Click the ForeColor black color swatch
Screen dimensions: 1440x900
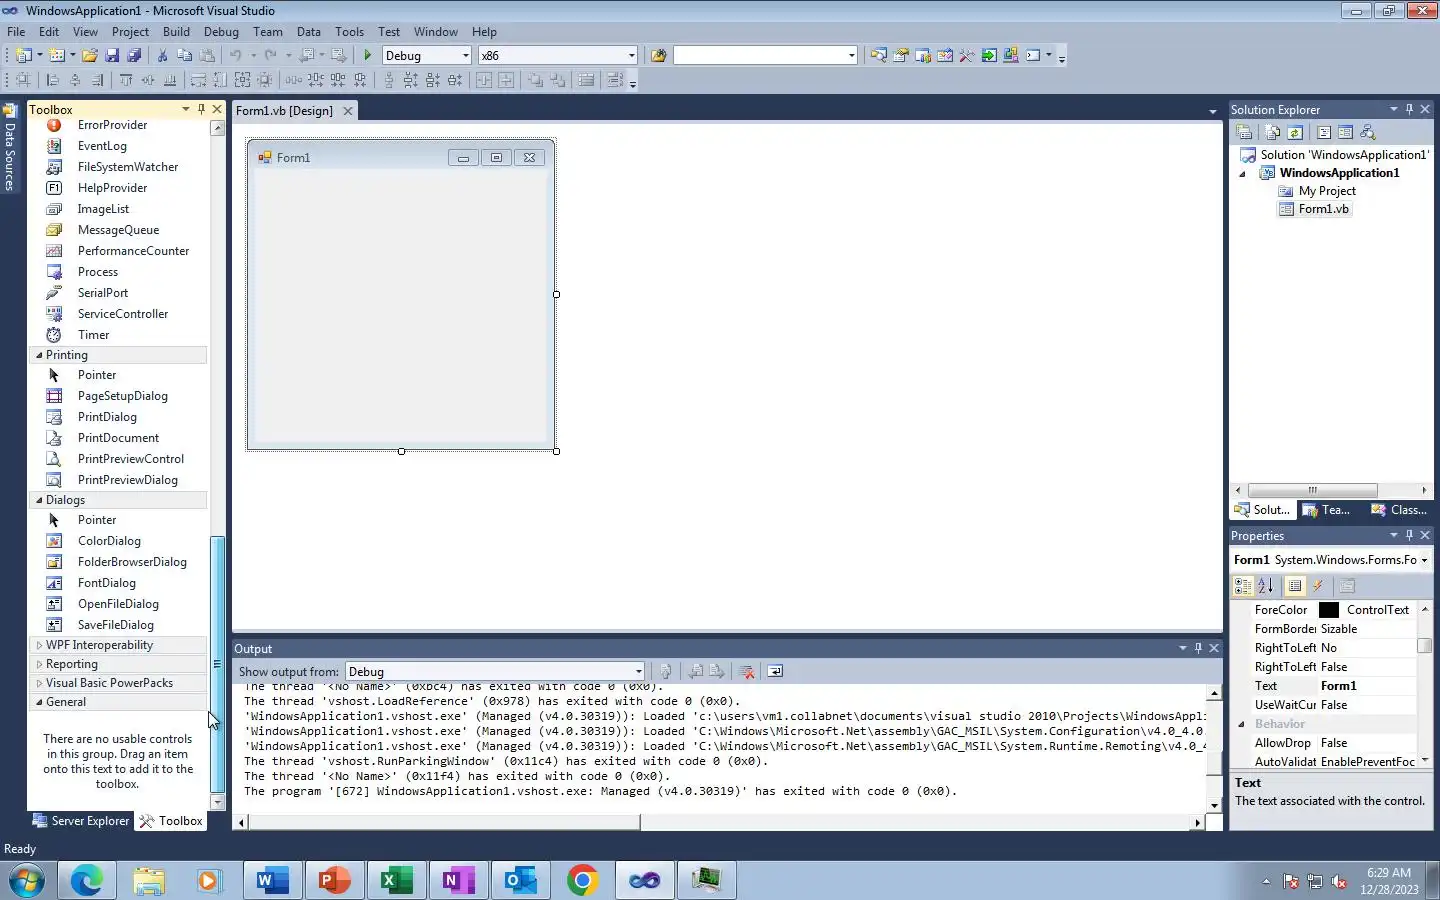(1329, 610)
